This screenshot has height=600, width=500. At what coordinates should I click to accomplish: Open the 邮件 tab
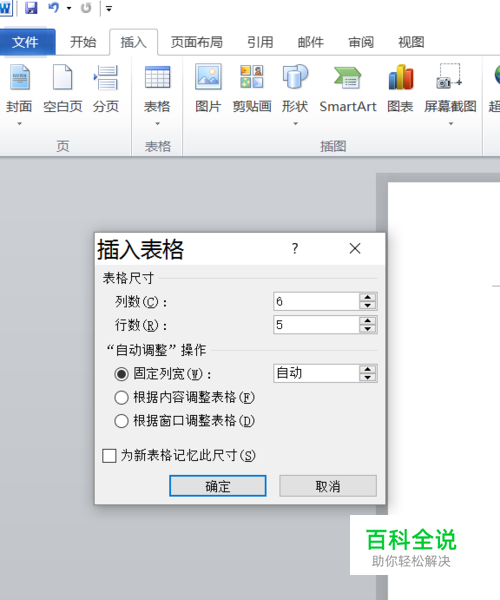[x=311, y=42]
